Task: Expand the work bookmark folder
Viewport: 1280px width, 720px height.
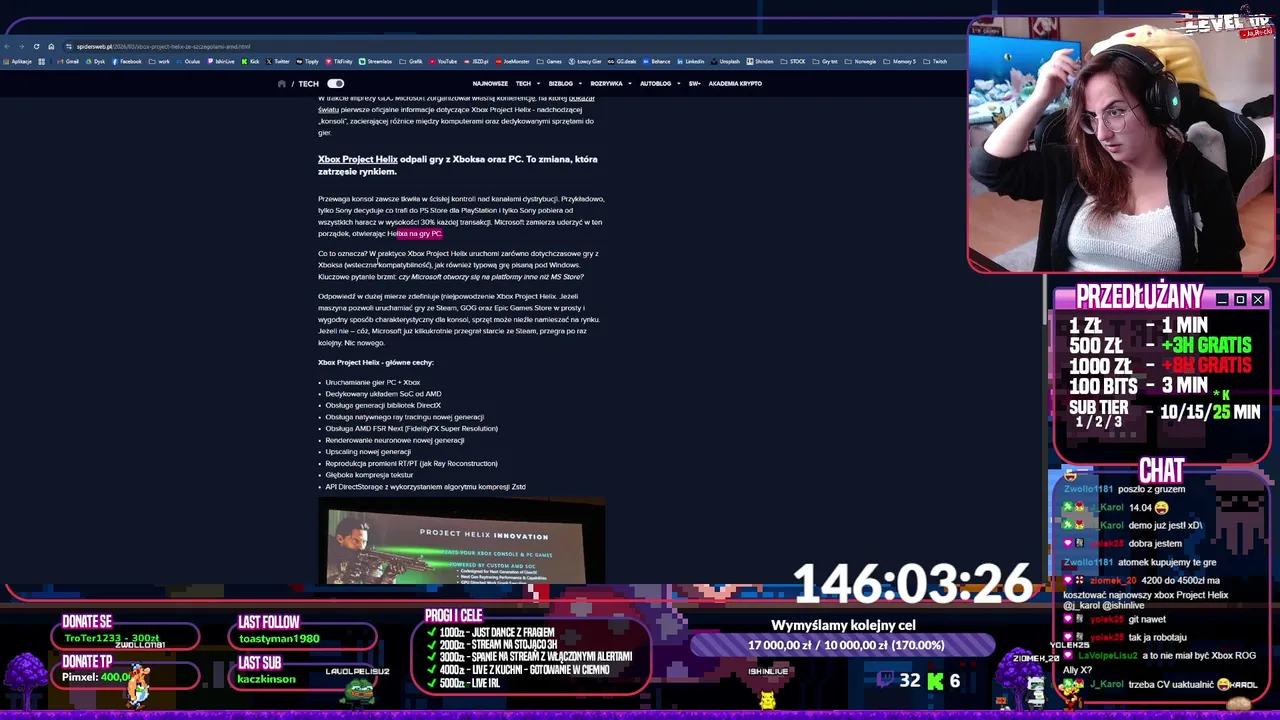Action: click(x=159, y=61)
